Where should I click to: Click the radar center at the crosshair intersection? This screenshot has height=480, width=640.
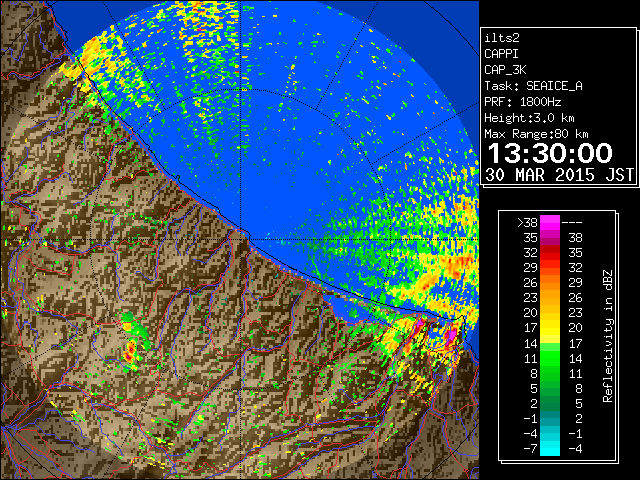(240, 239)
